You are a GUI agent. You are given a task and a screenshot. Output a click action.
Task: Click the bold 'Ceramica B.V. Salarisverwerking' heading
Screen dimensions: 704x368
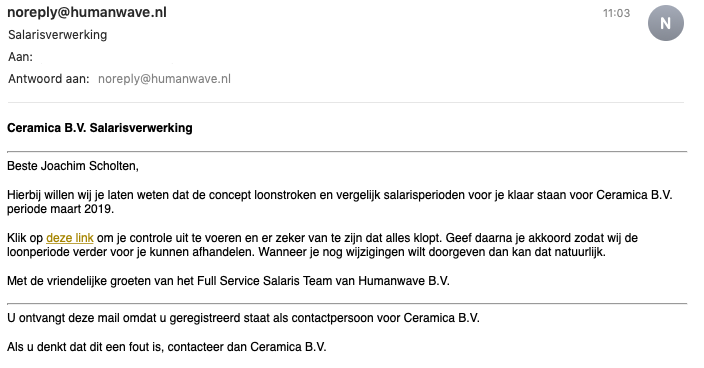pos(100,128)
